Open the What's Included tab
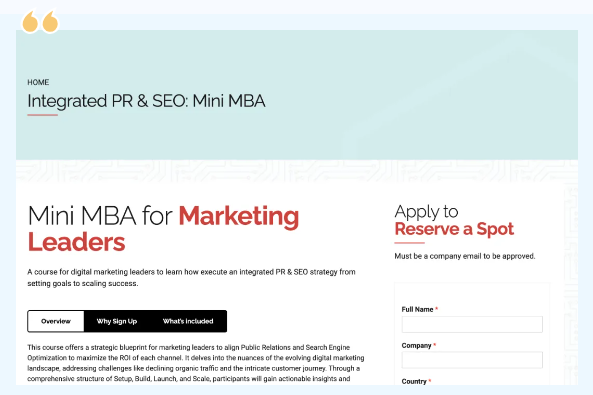 [x=188, y=321]
